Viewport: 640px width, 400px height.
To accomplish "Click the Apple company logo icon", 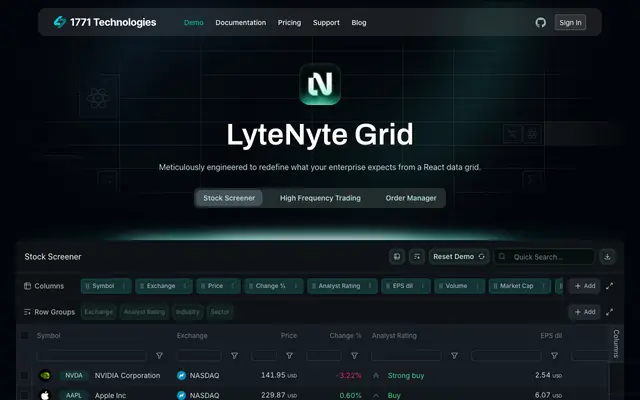I will point(45,395).
